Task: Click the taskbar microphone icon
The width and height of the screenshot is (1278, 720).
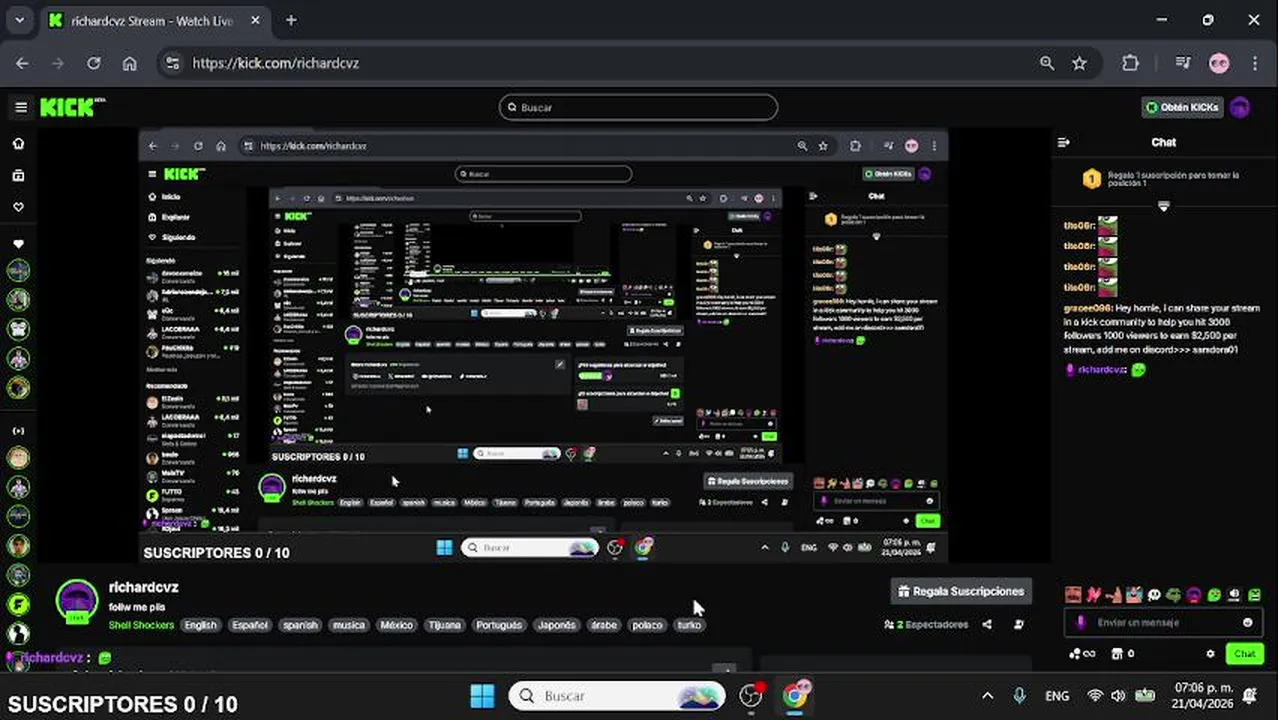Action: 1019,696
